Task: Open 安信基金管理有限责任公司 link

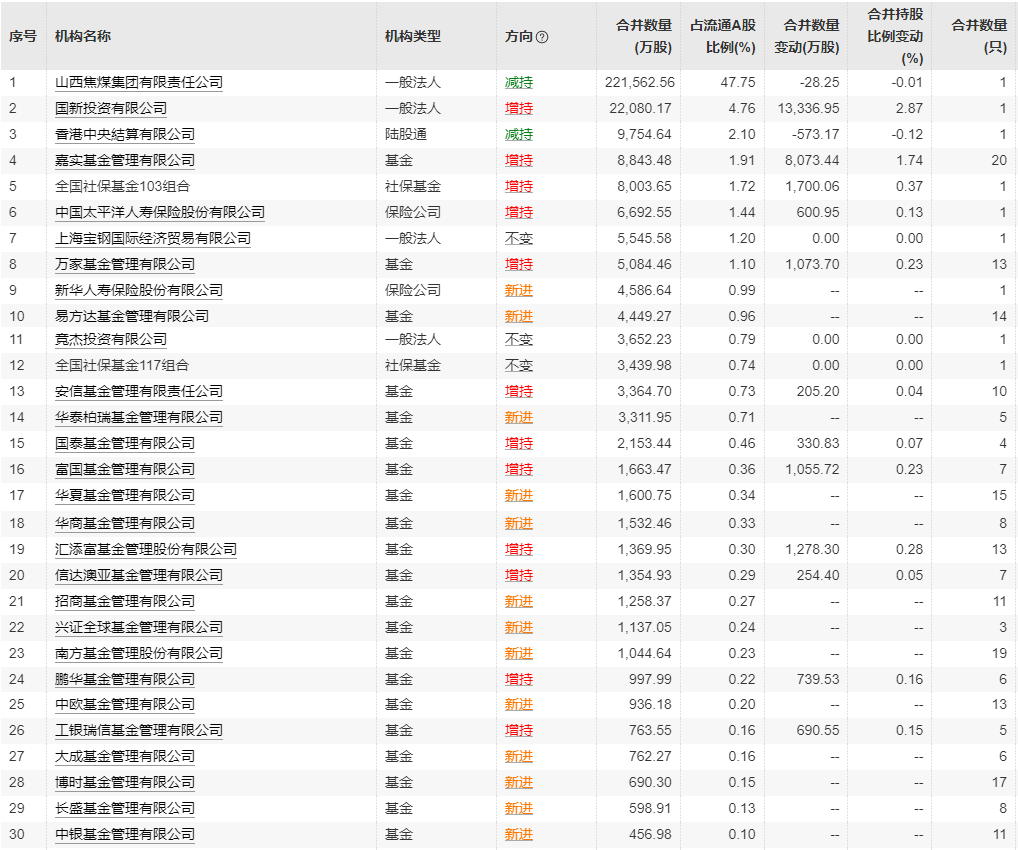Action: tap(139, 392)
